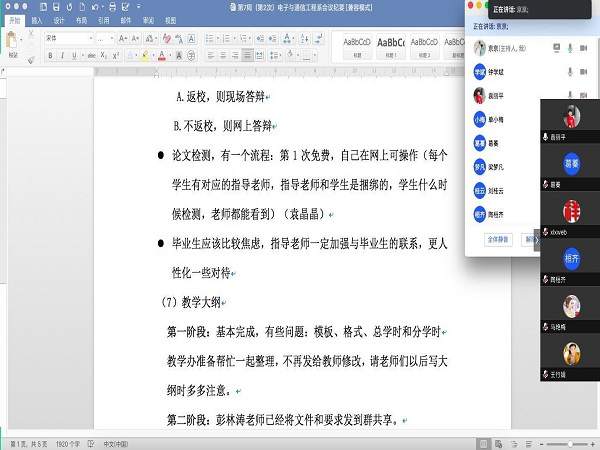Open the borders dropdown arrow

click(315, 56)
